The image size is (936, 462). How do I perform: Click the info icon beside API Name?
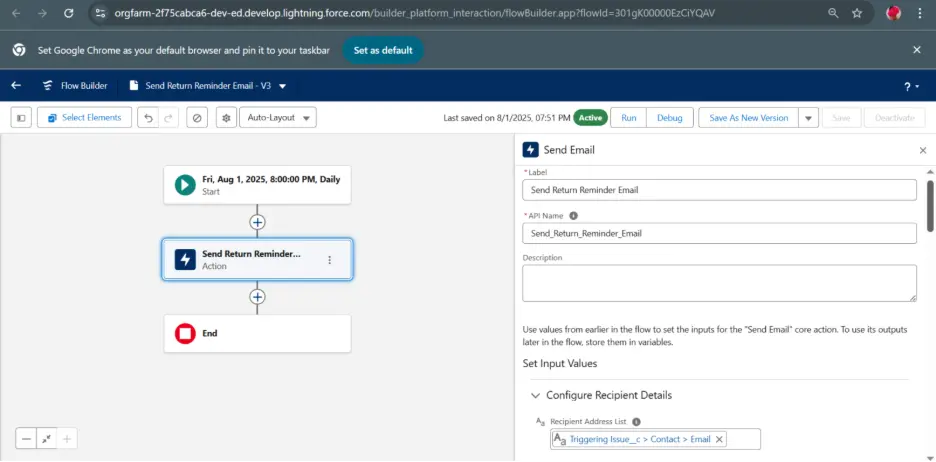(x=574, y=215)
